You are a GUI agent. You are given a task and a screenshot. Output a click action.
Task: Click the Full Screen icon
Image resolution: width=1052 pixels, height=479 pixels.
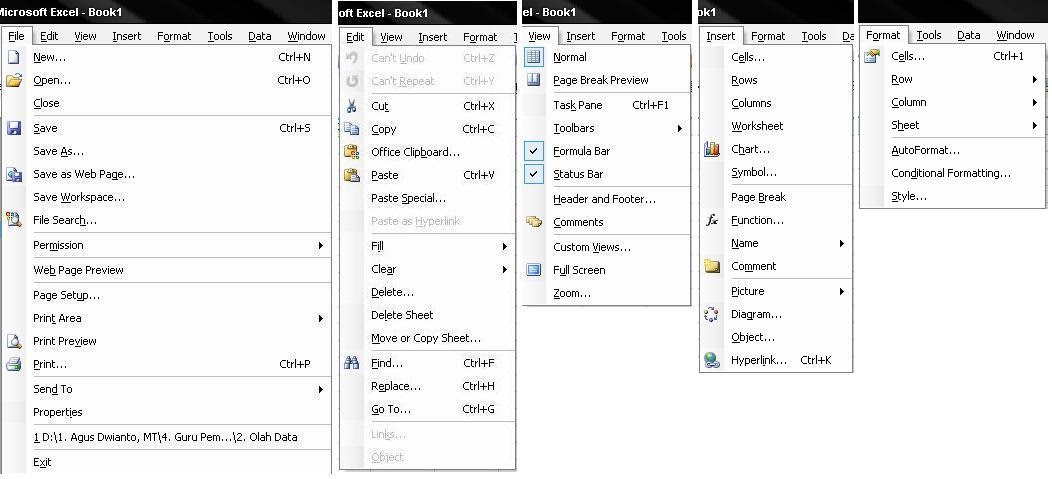point(534,270)
